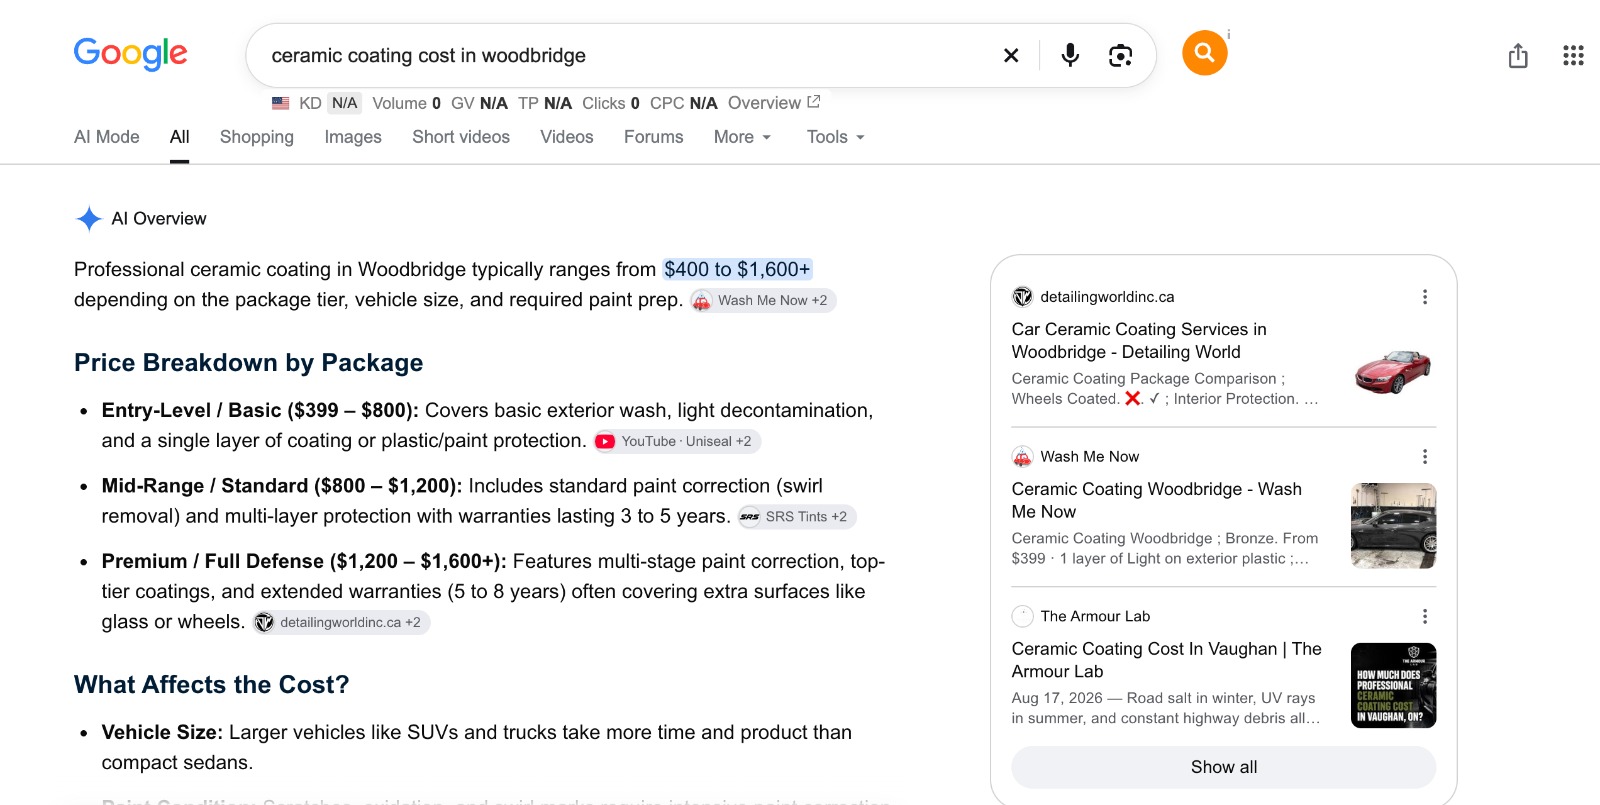
Task: Open the YouTube · Uniseal +2 source chip
Action: (677, 441)
